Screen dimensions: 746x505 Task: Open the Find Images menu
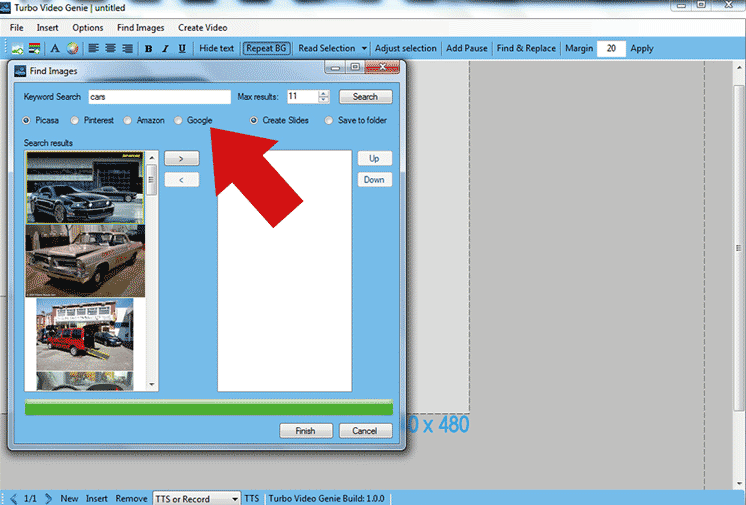tap(140, 28)
